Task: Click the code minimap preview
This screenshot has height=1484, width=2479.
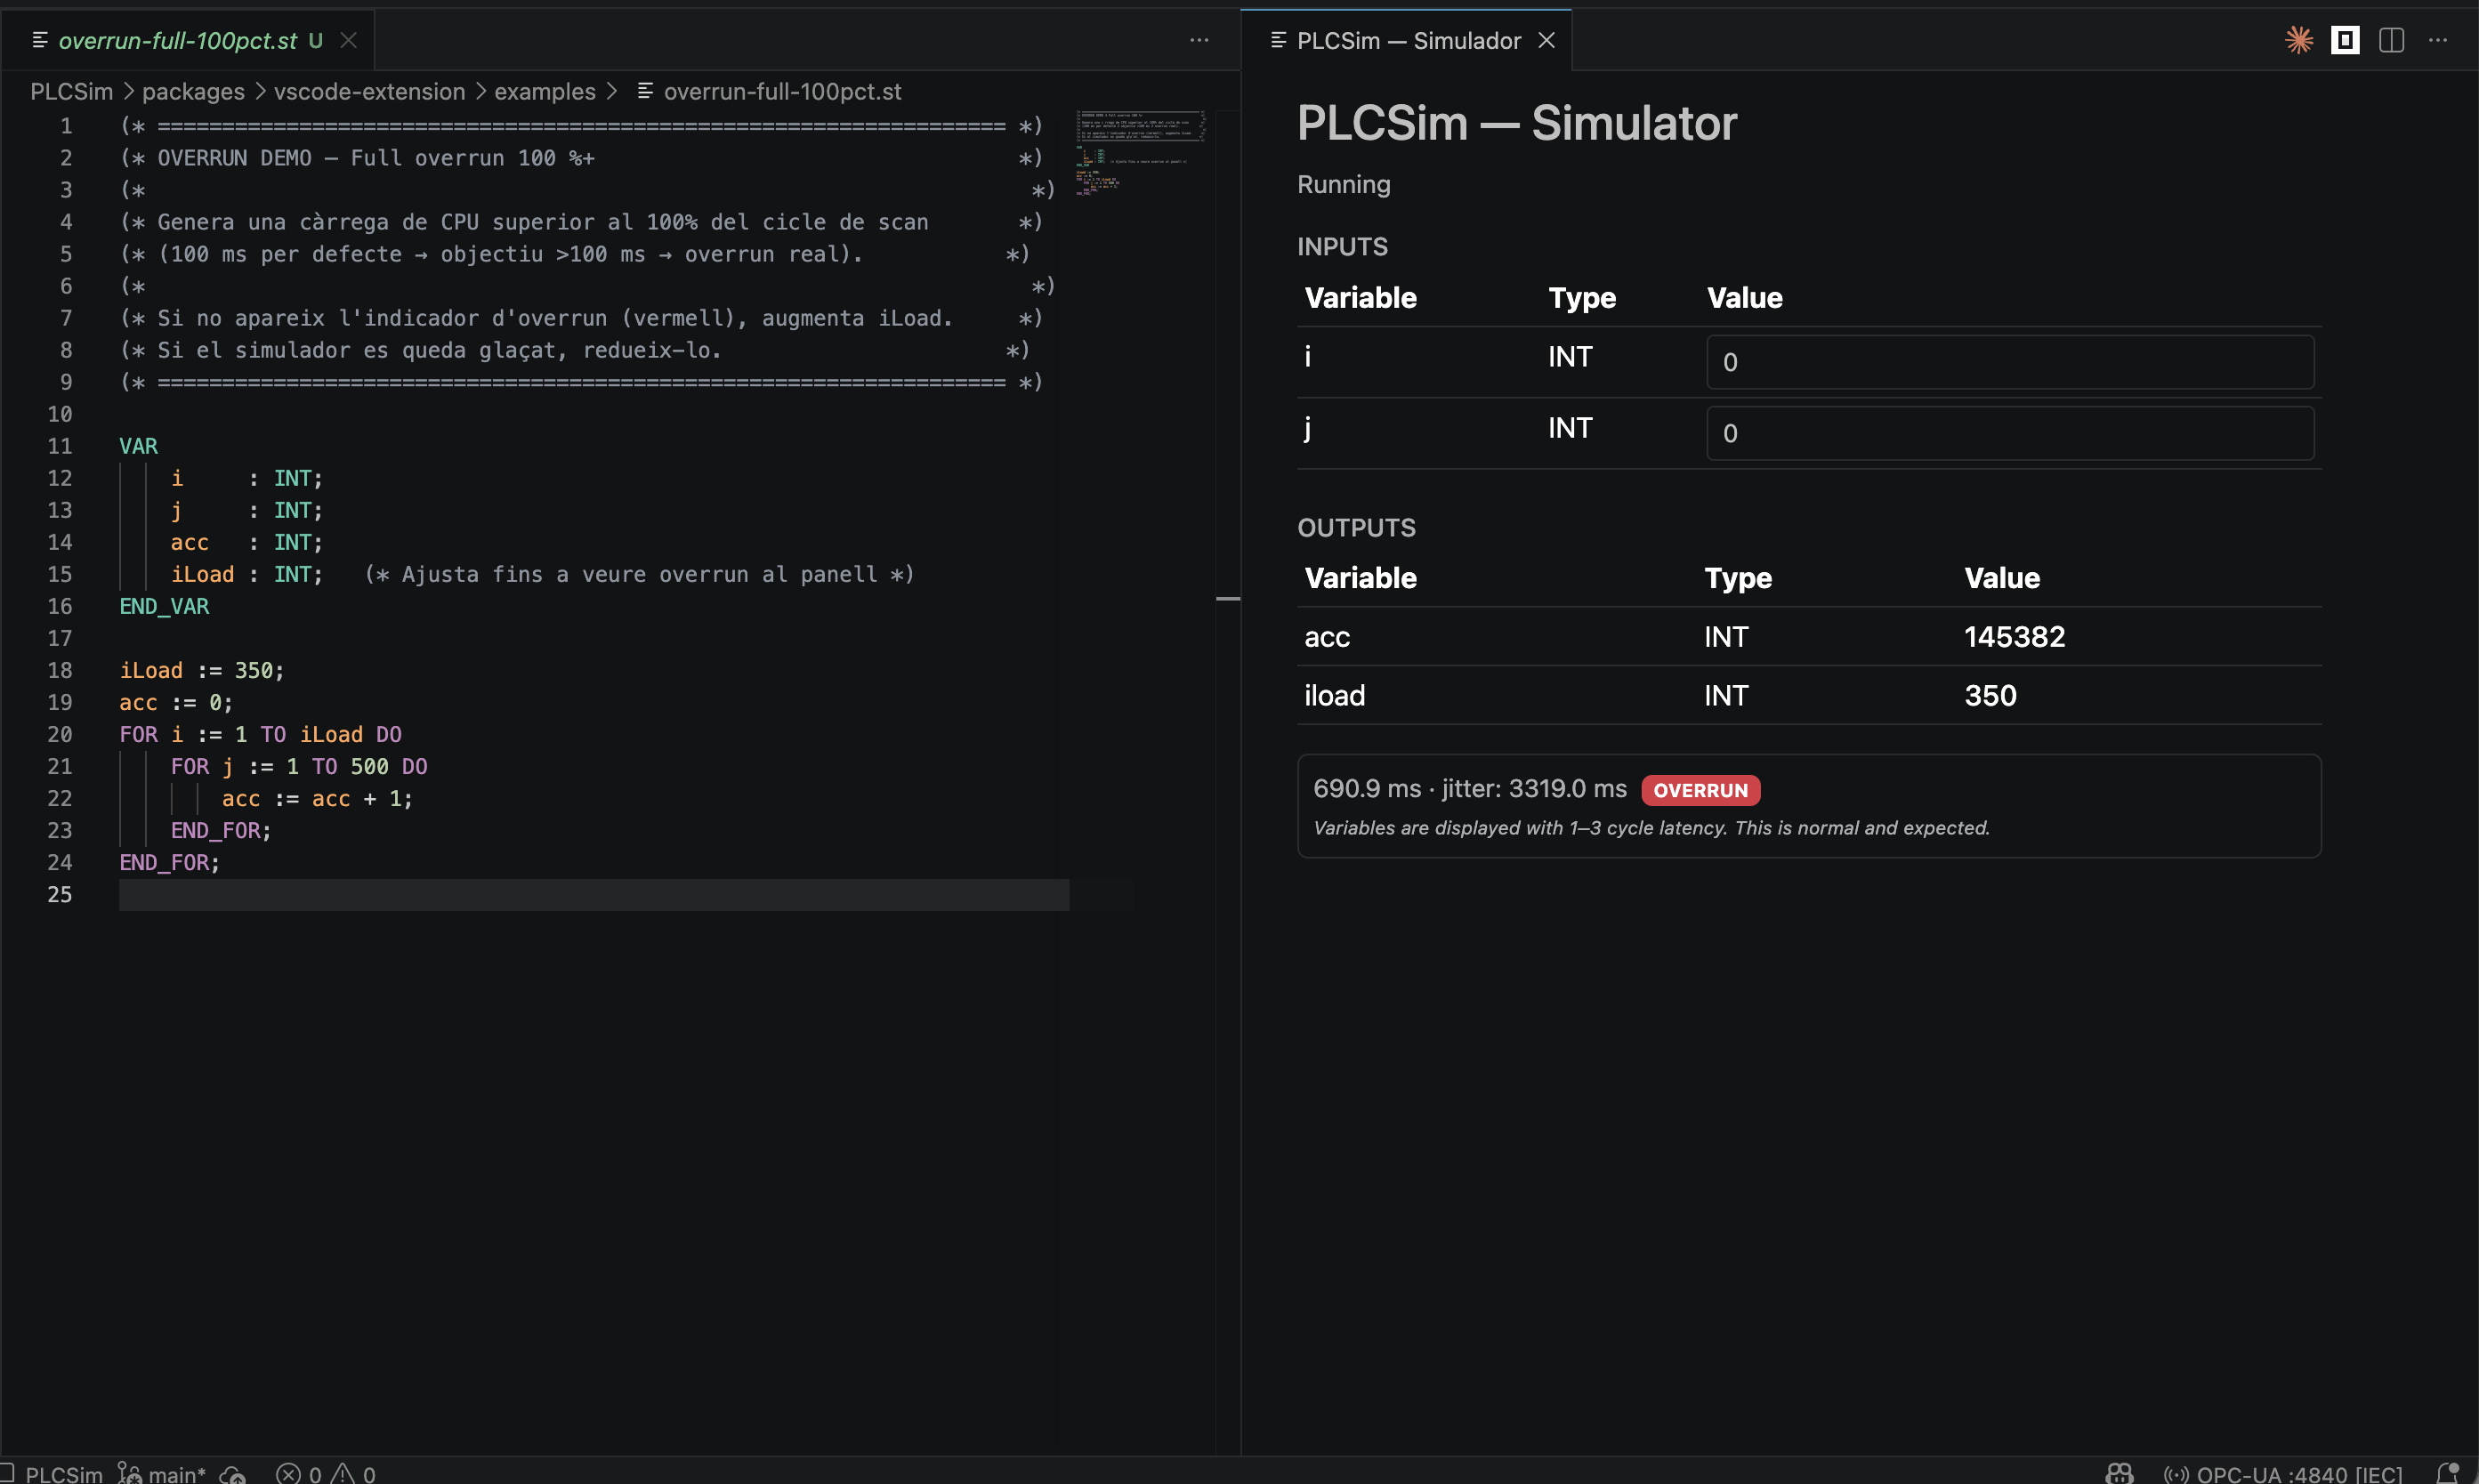Action: point(1140,152)
